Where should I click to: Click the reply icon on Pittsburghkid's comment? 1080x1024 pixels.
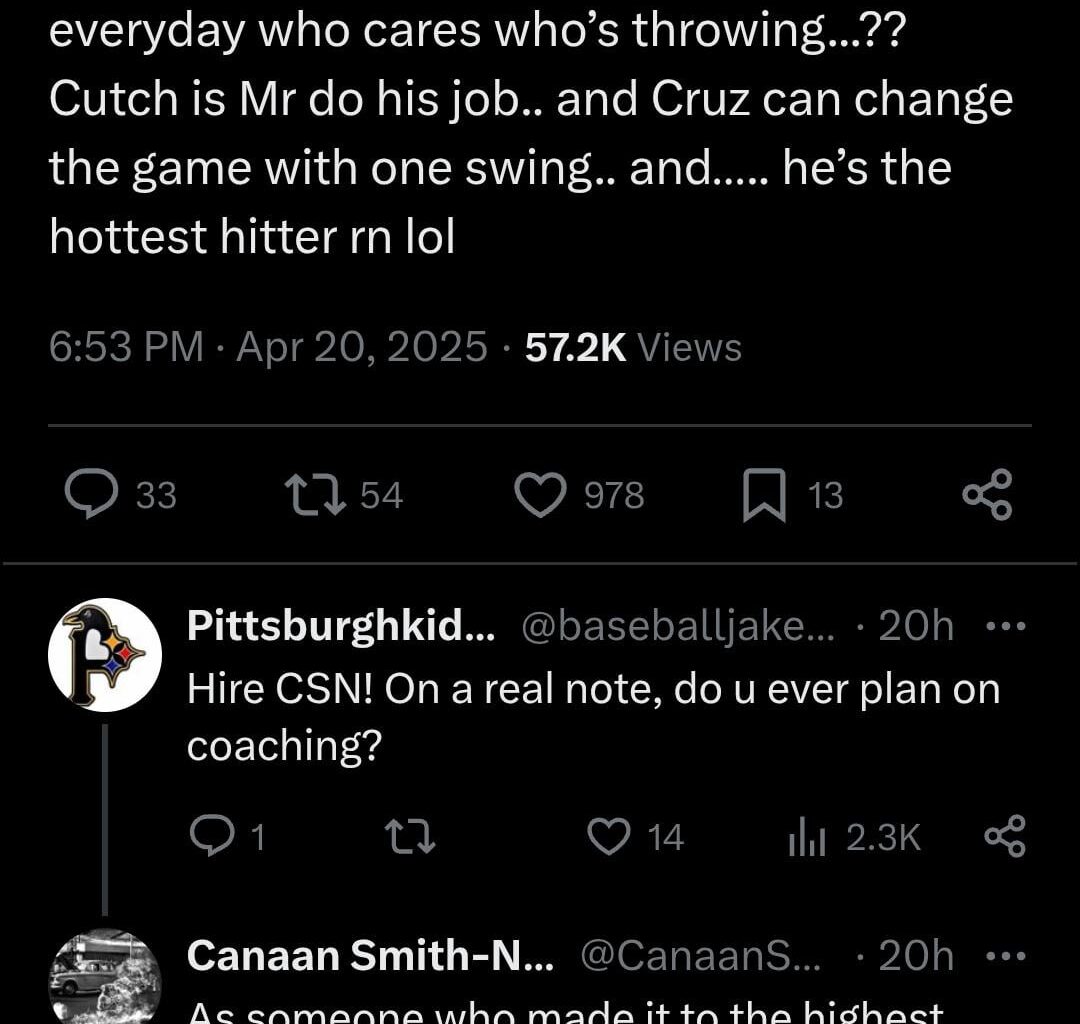point(213,838)
